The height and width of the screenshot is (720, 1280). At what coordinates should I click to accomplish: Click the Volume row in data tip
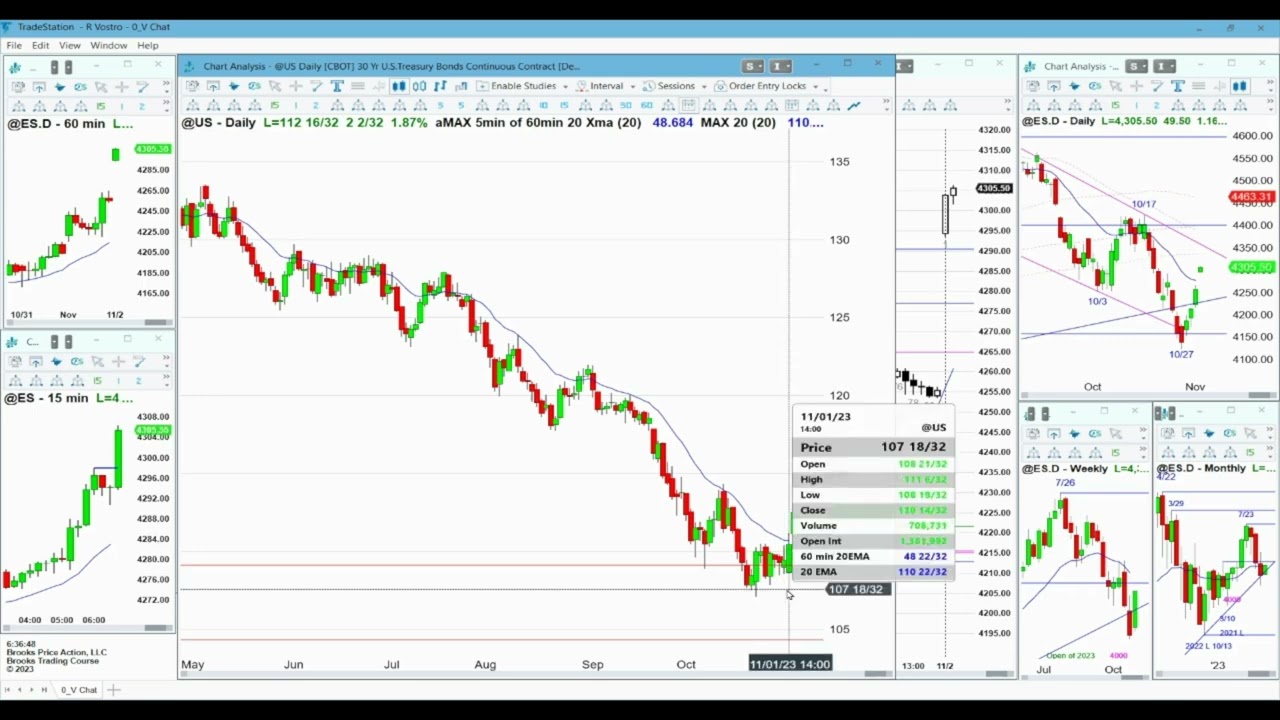pos(873,525)
